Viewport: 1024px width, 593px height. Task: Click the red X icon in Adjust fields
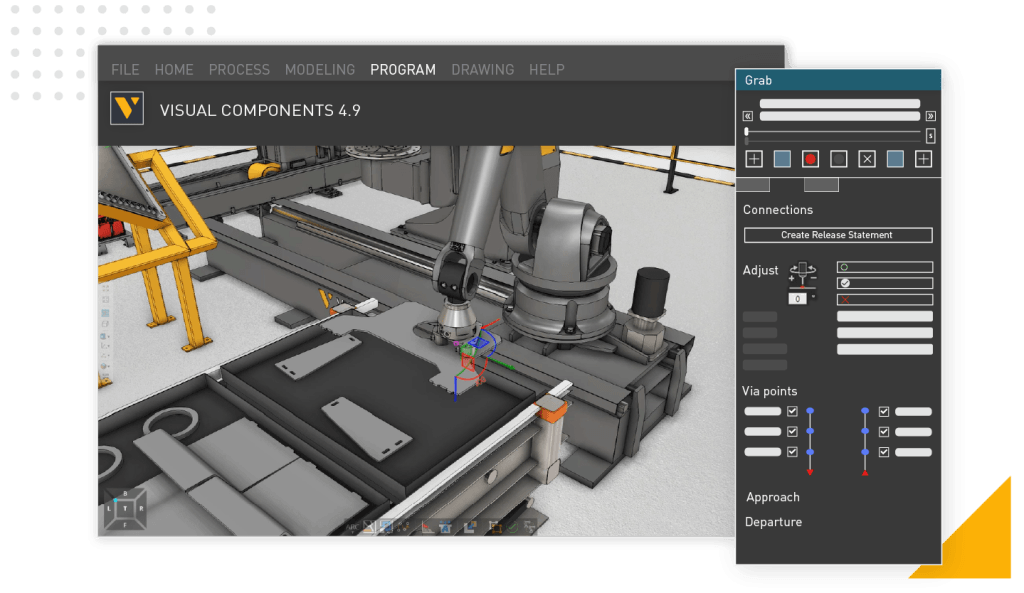point(845,300)
